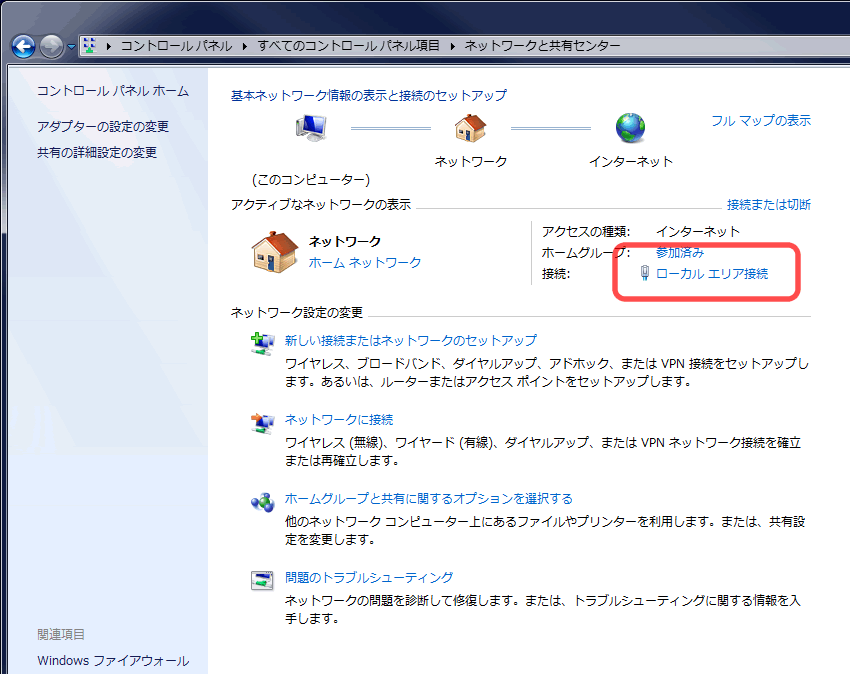850x674 pixels.
Task: Open the recent pages dropdown arrow
Action: 71,47
